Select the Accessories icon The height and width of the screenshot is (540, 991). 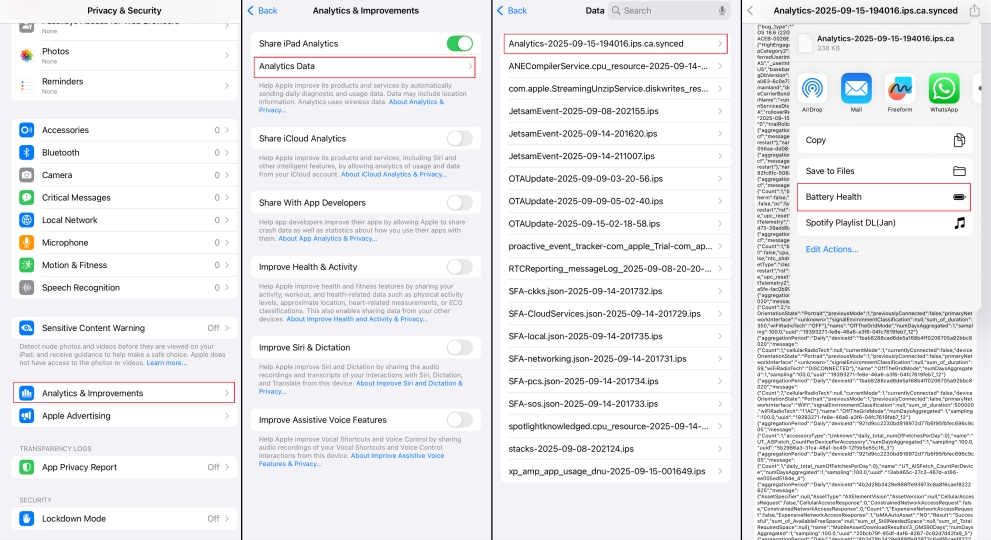[x=27, y=130]
